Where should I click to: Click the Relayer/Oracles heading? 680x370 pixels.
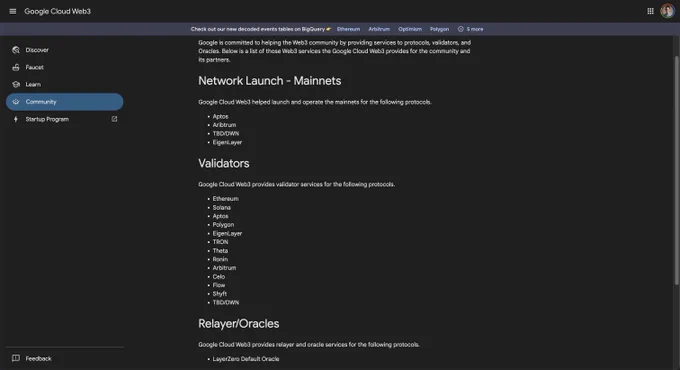[239, 324]
